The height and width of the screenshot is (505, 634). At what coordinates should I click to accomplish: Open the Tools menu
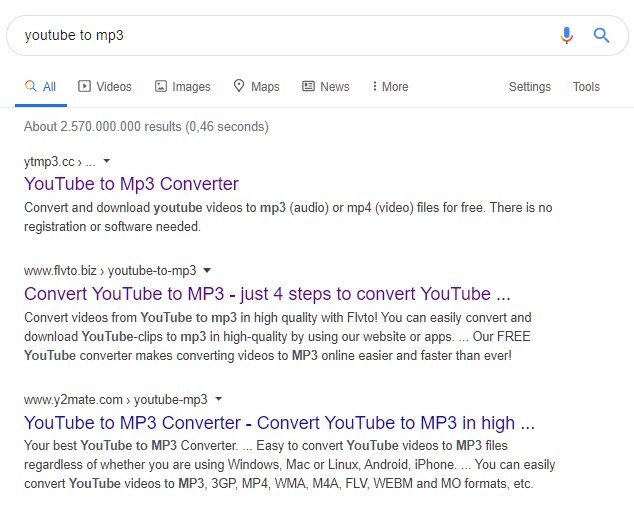click(586, 87)
